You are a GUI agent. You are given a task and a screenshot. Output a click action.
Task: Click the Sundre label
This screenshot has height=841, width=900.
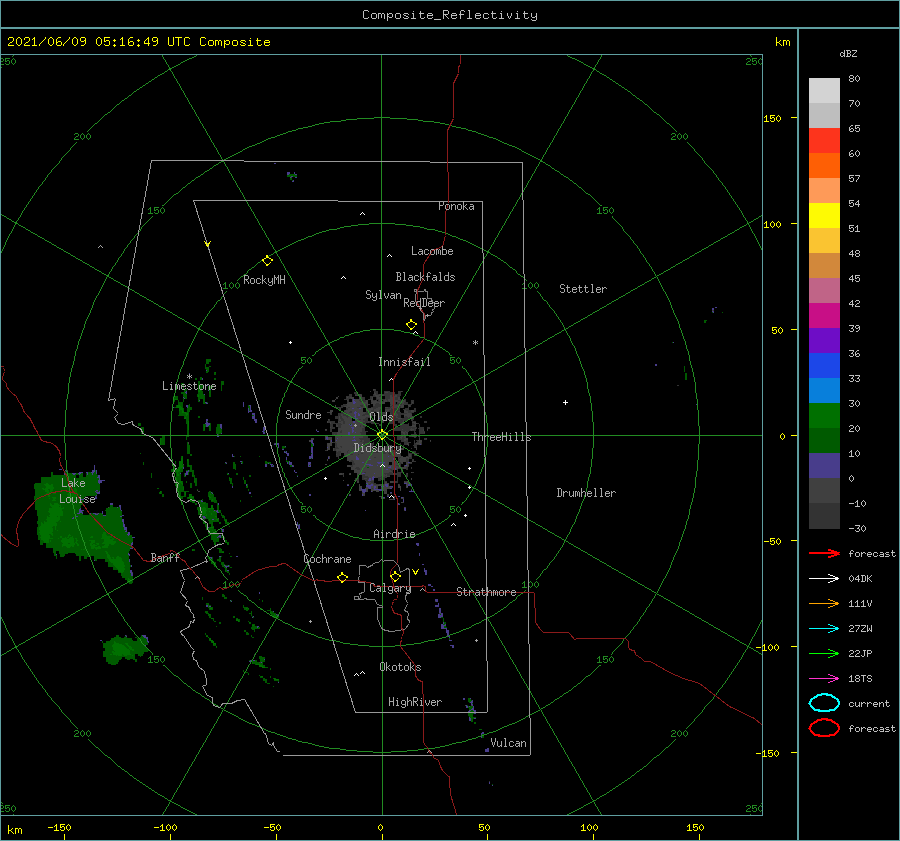point(303,414)
